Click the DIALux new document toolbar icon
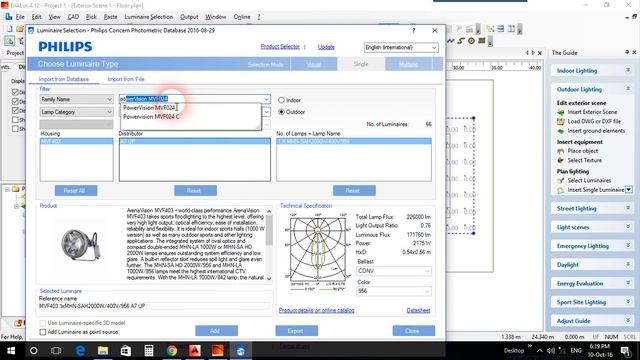 click(9, 29)
